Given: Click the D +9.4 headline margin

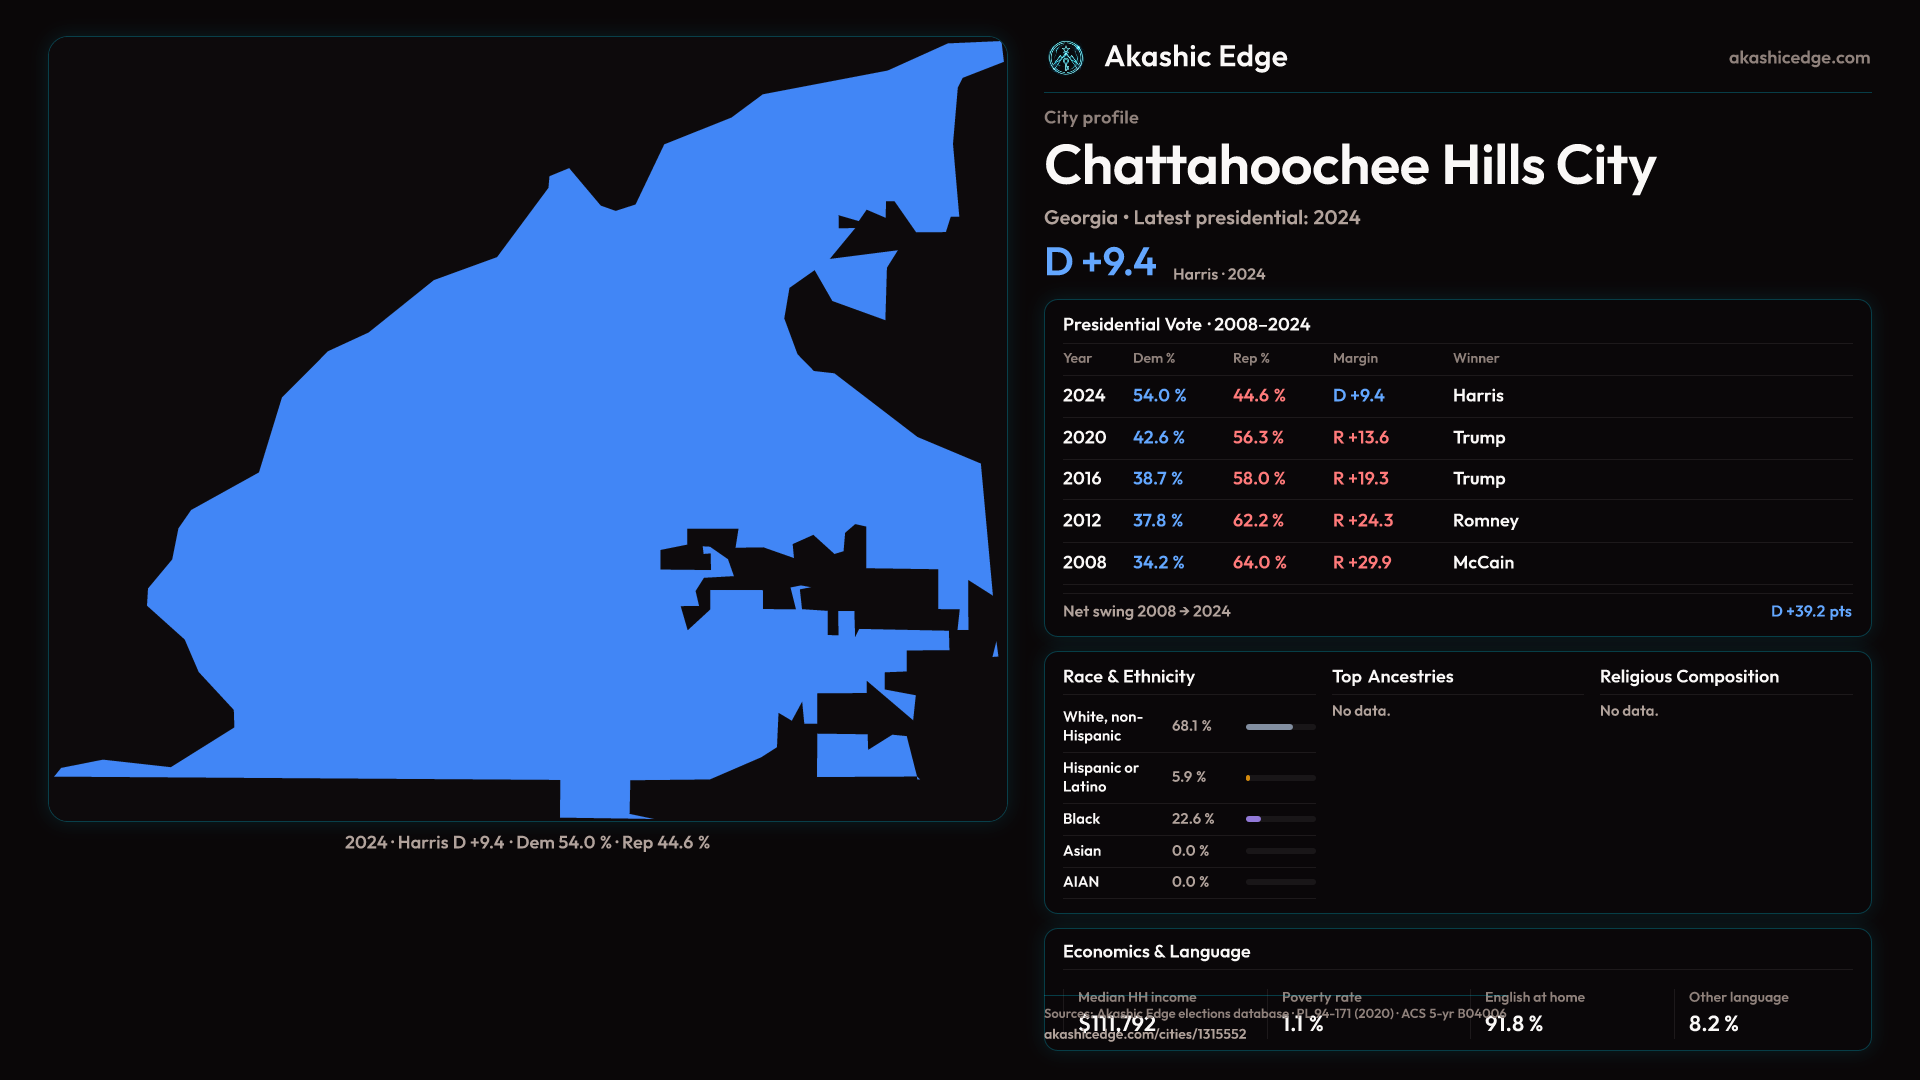Looking at the screenshot, I should pyautogui.click(x=1100, y=263).
